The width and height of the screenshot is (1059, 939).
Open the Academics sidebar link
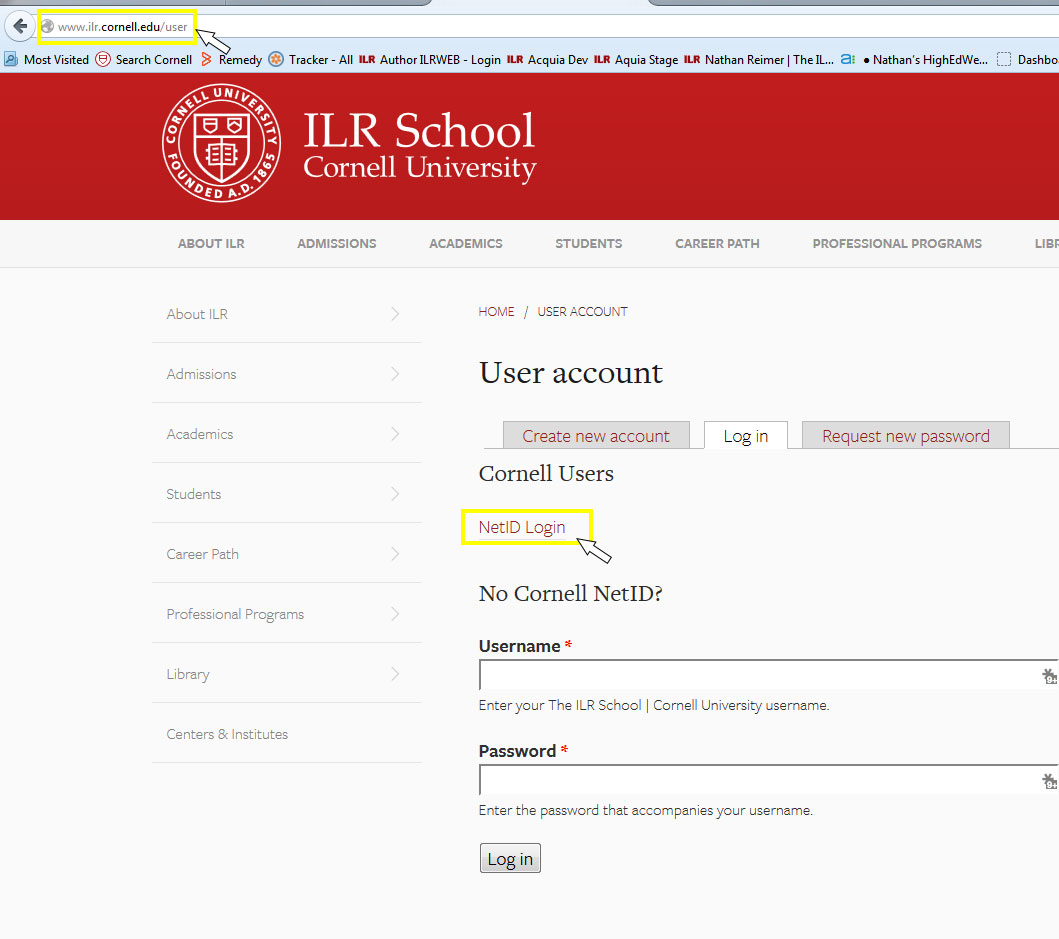click(x=200, y=434)
